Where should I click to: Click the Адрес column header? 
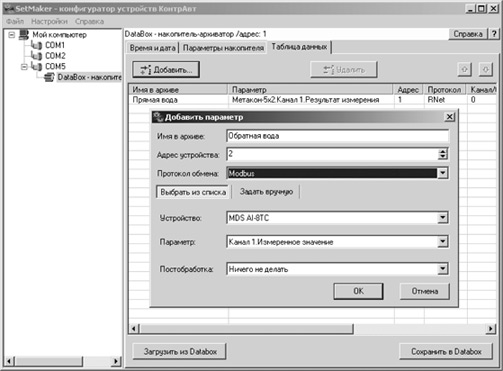[x=408, y=89]
